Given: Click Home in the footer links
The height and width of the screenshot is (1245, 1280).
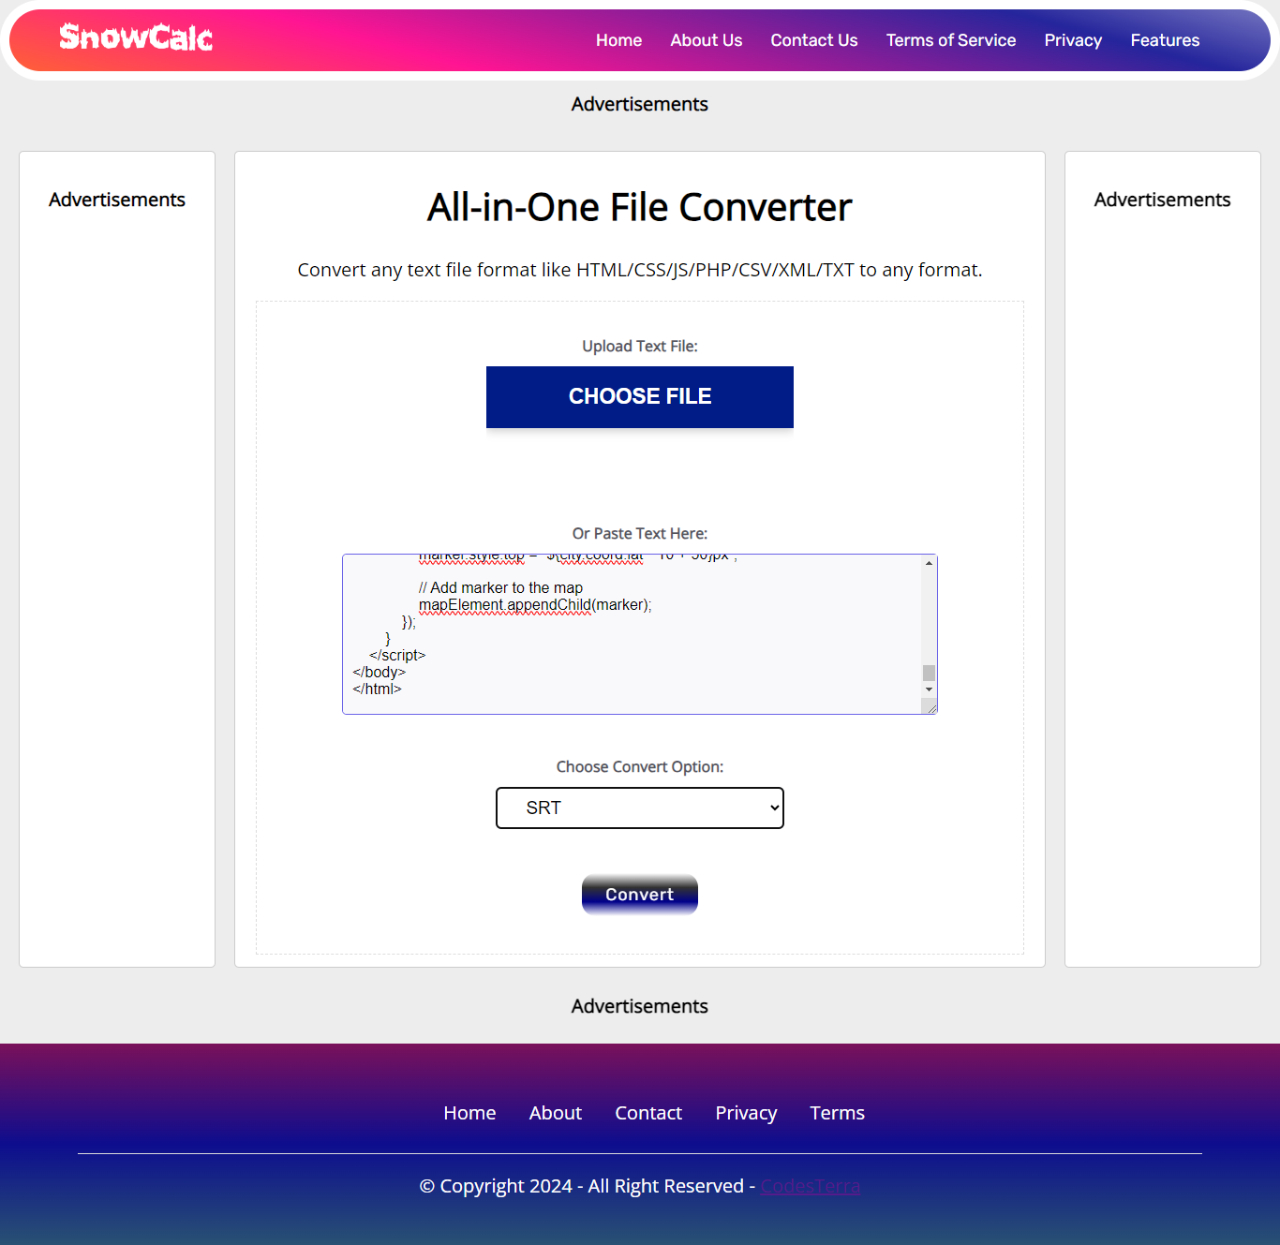Looking at the screenshot, I should [x=469, y=1112].
